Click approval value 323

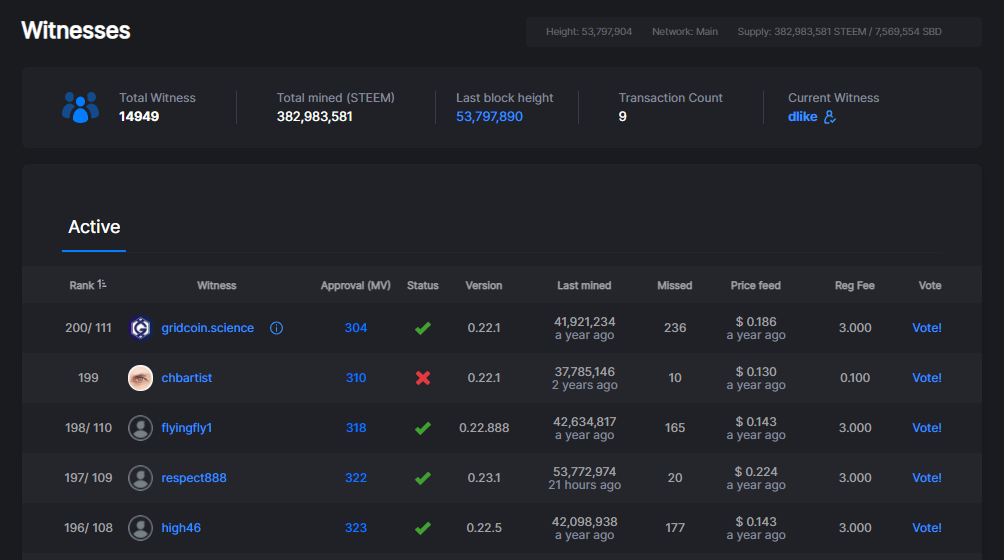(356, 527)
